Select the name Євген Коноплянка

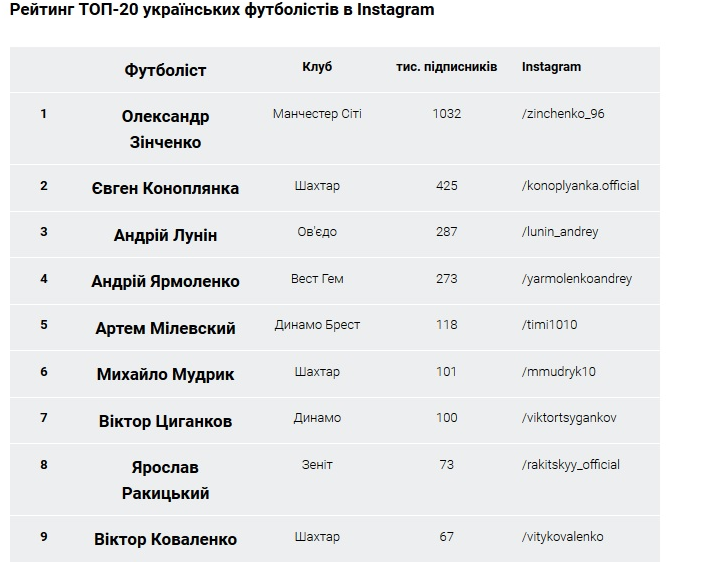pyautogui.click(x=166, y=188)
